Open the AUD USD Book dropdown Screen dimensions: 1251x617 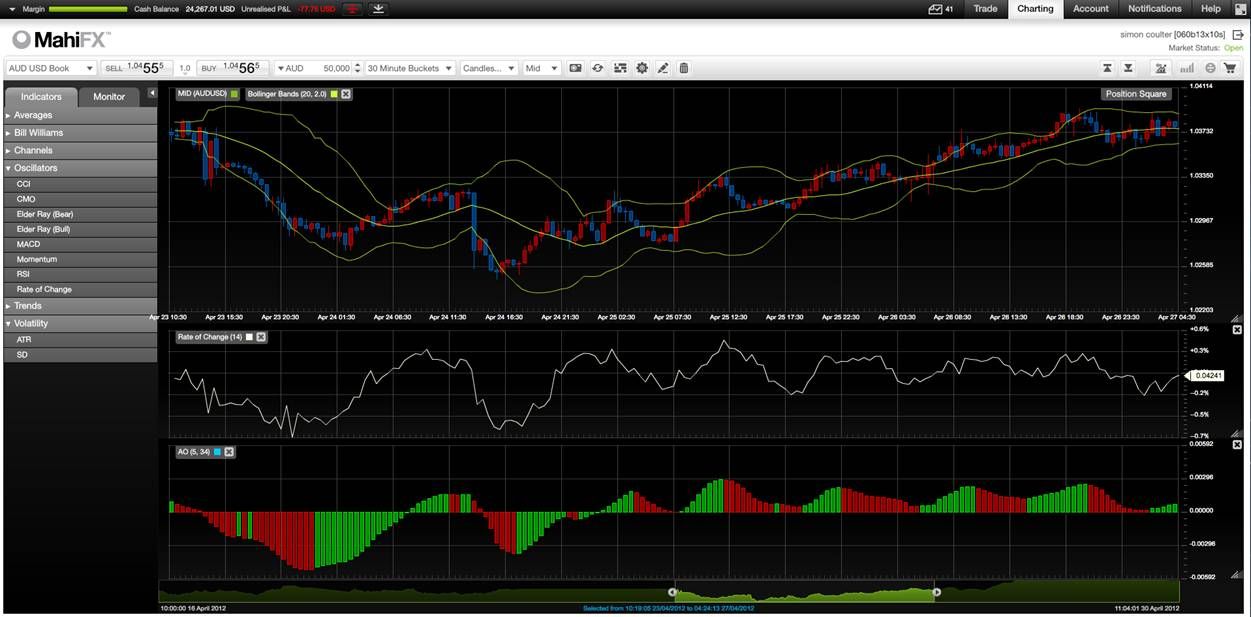pyautogui.click(x=50, y=68)
